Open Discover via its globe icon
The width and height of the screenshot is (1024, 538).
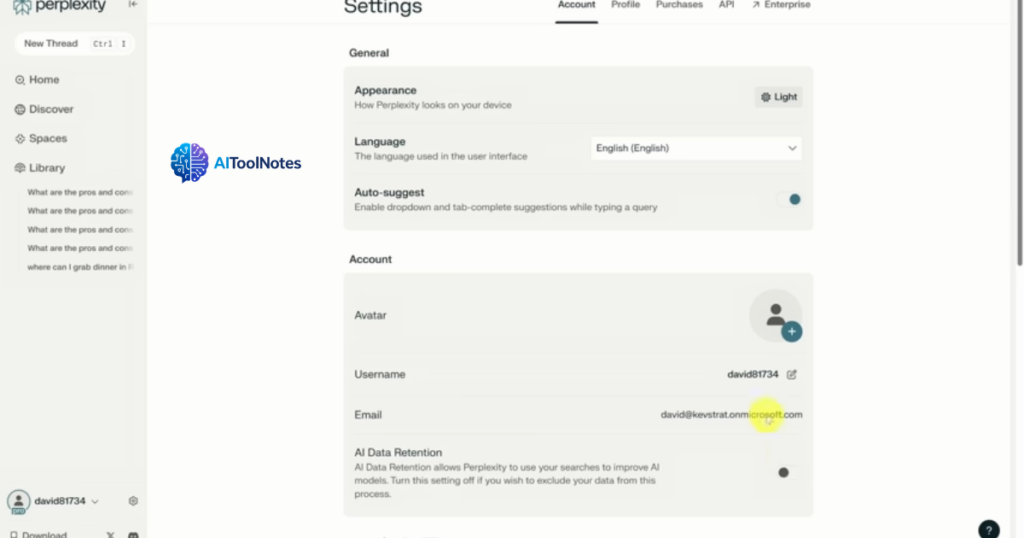(x=20, y=109)
